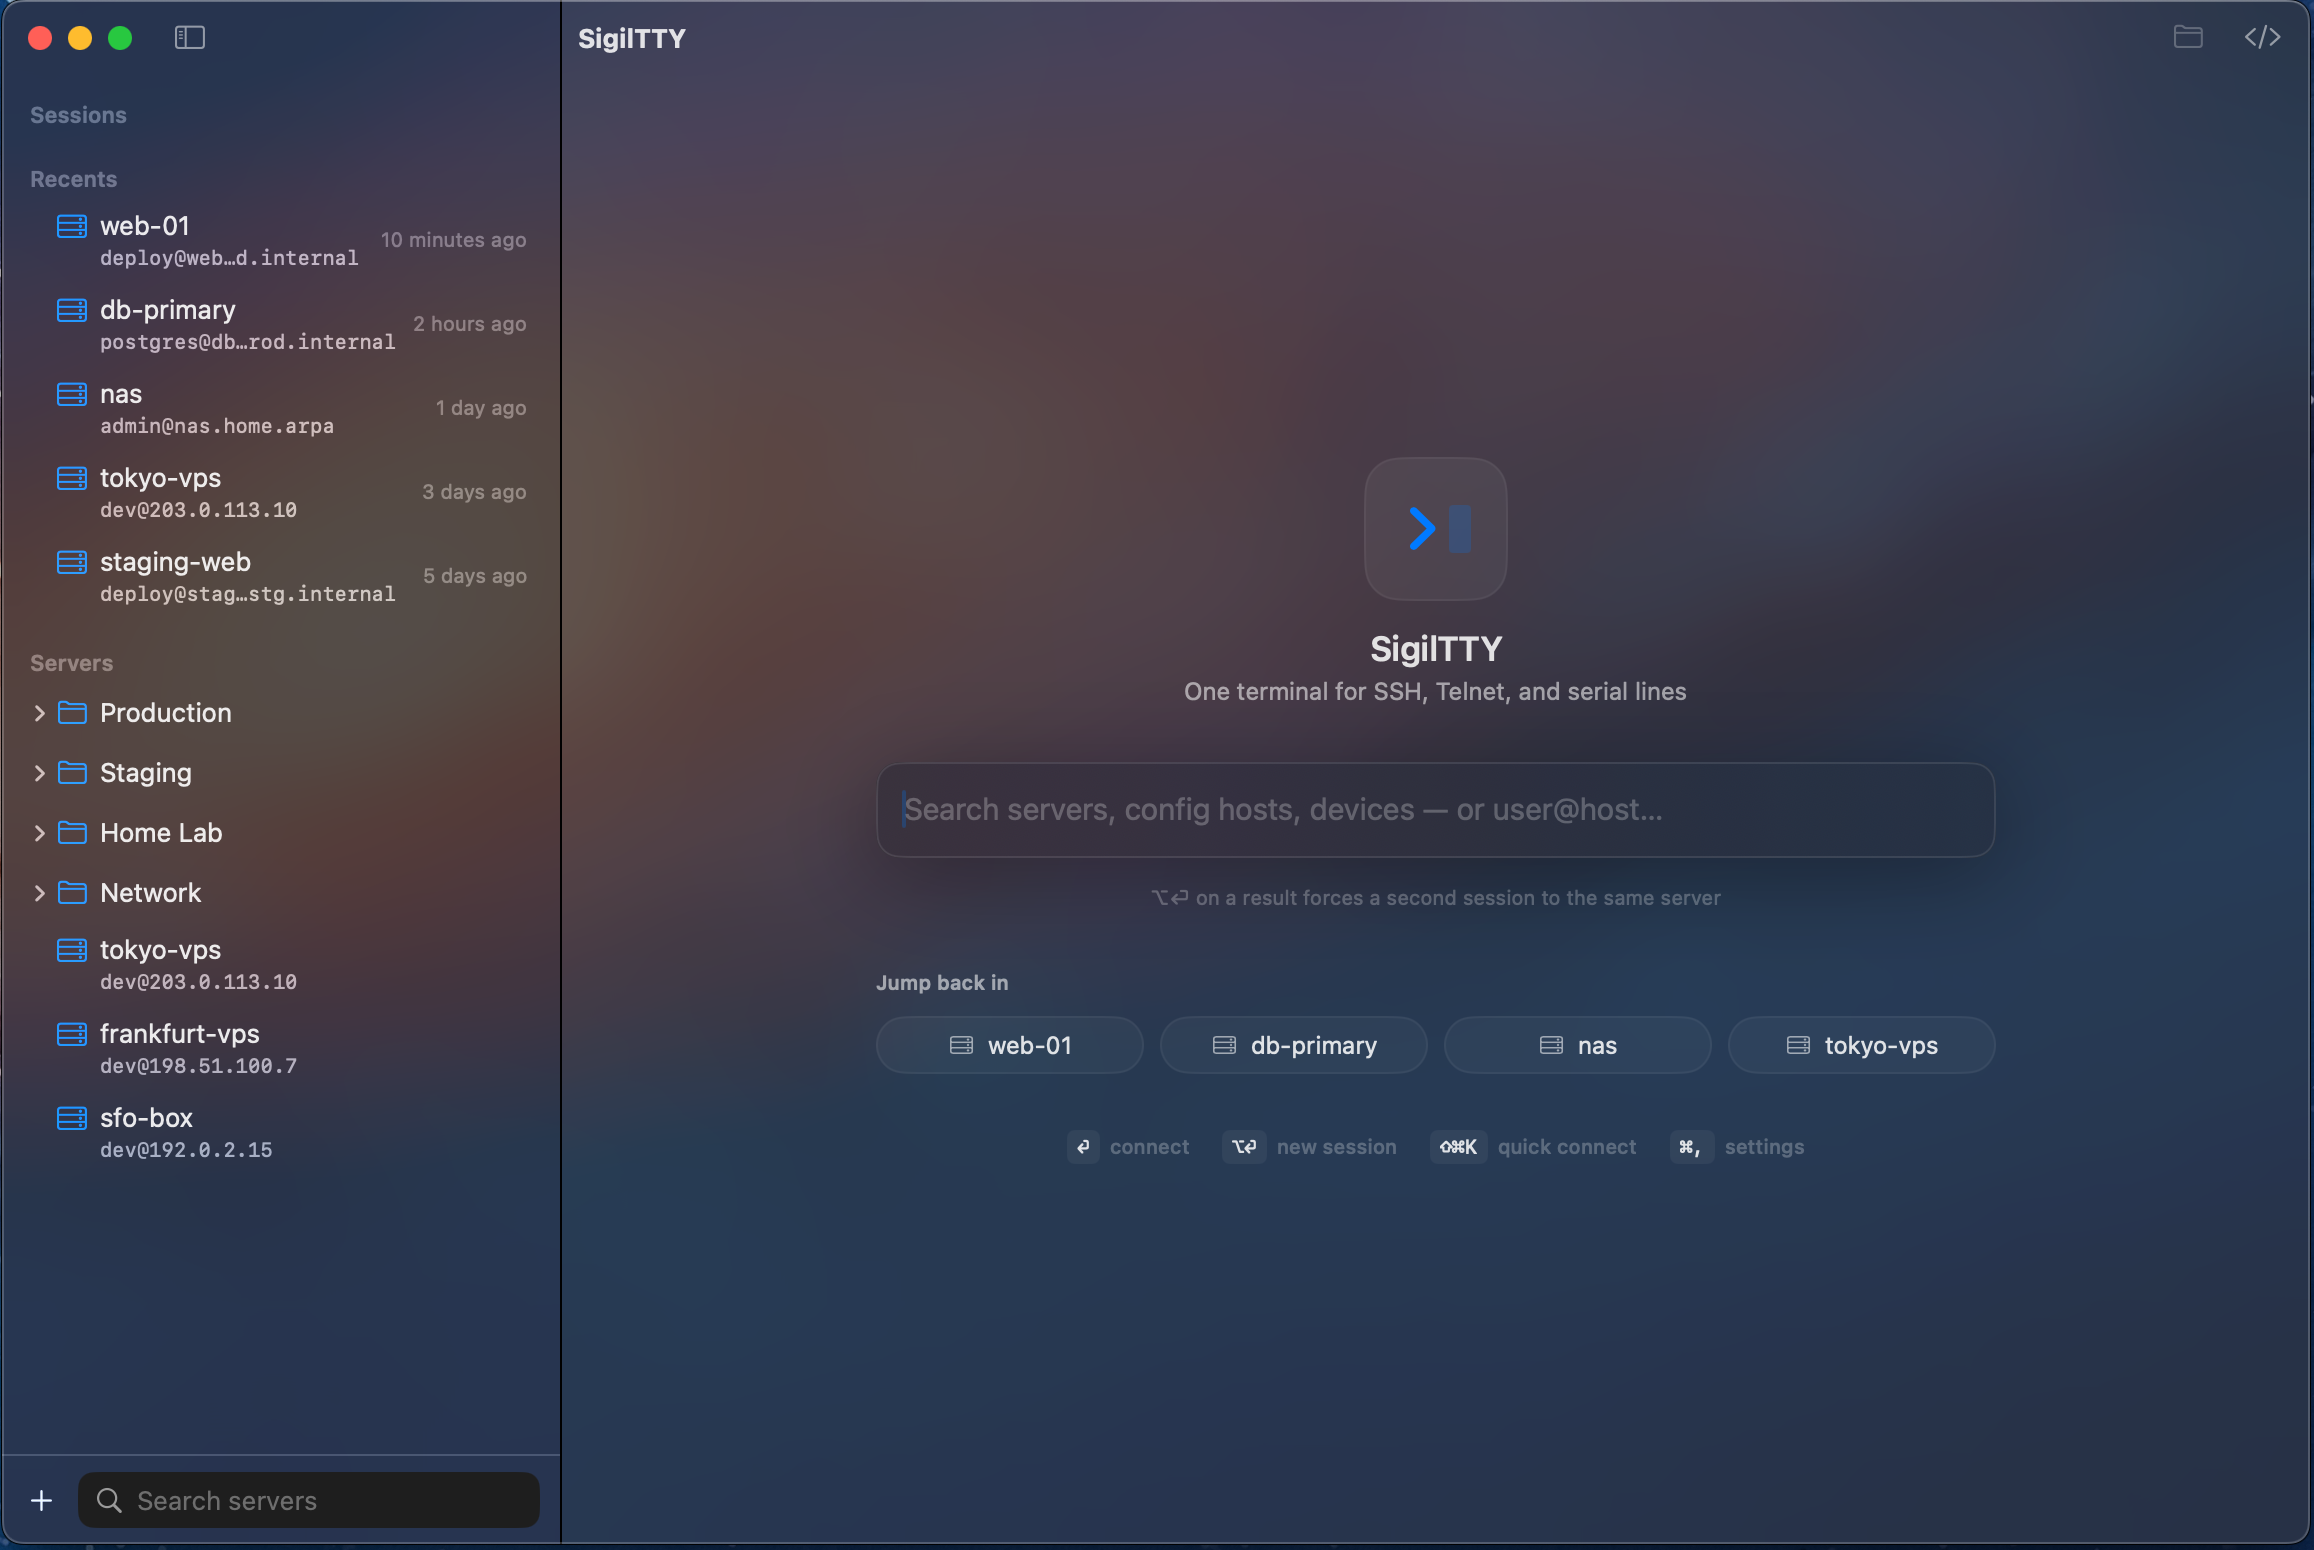
Task: Click the SigilTTY terminal prompt logo
Action: 1435,529
